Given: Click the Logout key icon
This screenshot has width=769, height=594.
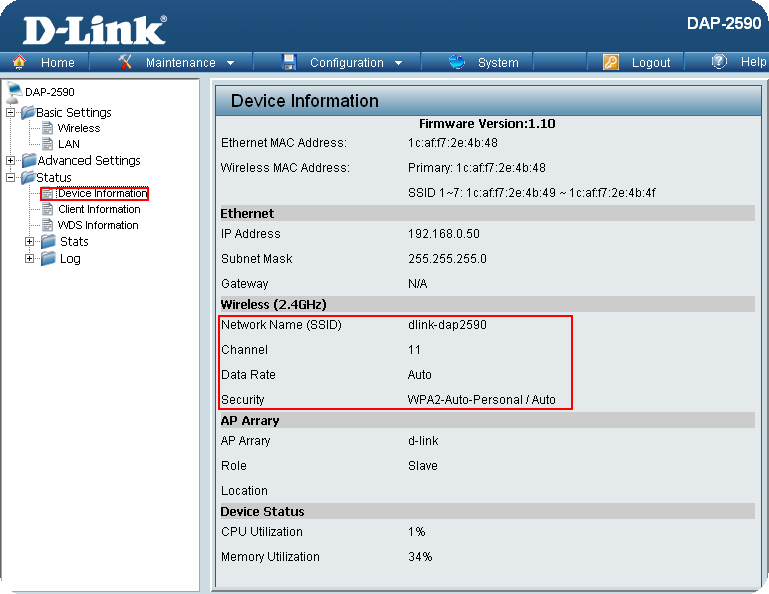Looking at the screenshot, I should [611, 62].
